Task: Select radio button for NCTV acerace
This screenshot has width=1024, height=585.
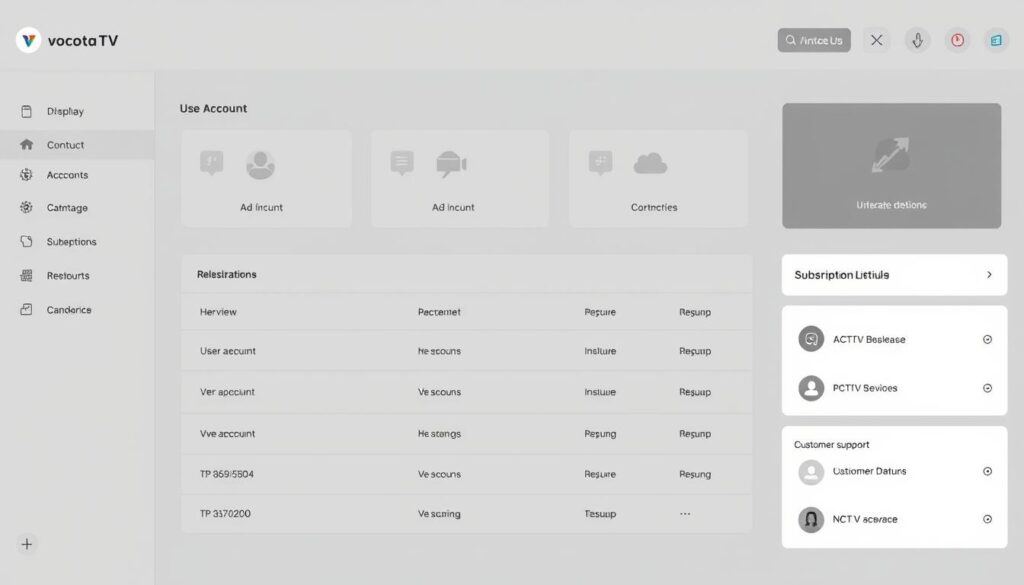Action: 987,519
